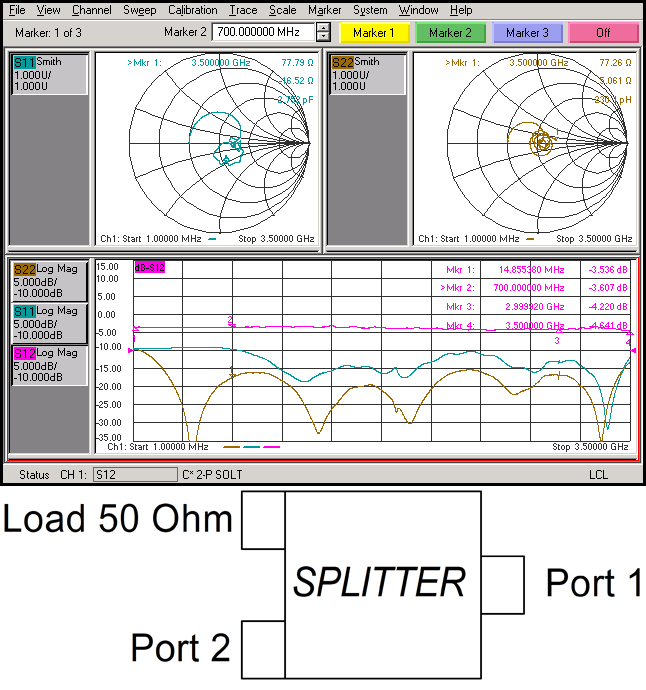Image resolution: width=646 pixels, height=690 pixels.
Task: Increment marker frequency with up arrow
Action: pyautogui.click(x=323, y=29)
